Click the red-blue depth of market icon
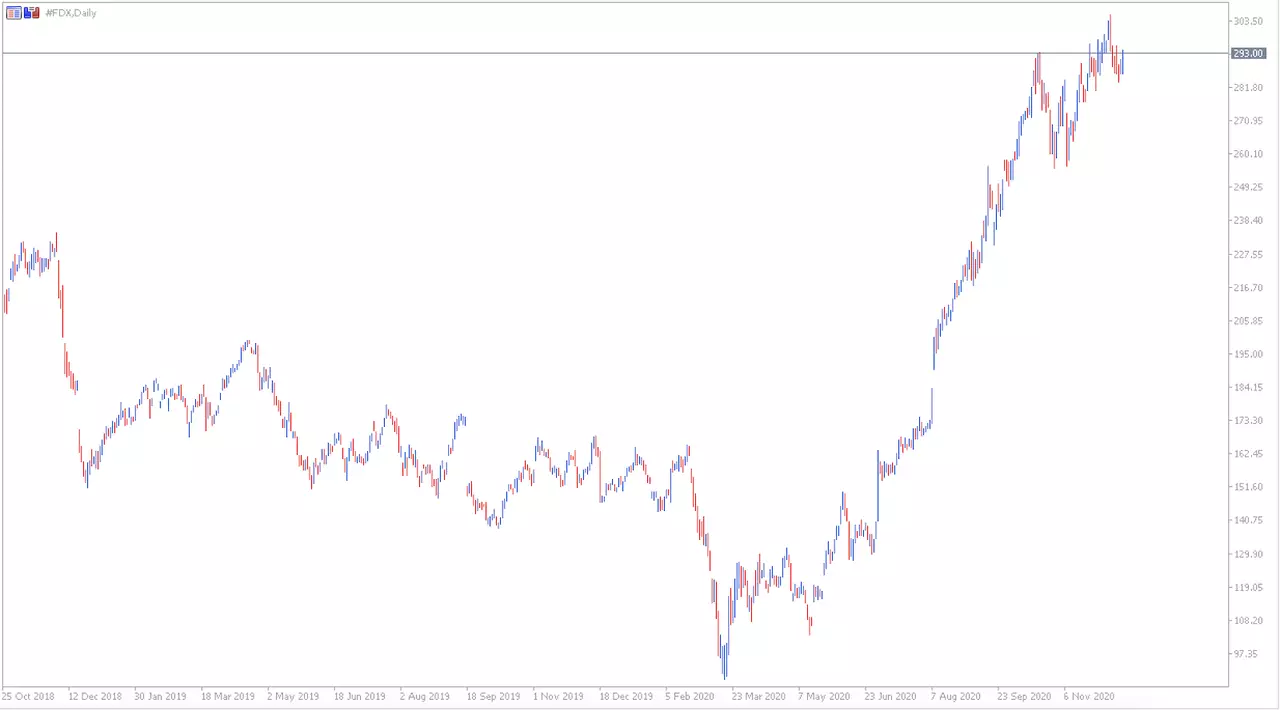This screenshot has height=710, width=1280. coord(32,13)
